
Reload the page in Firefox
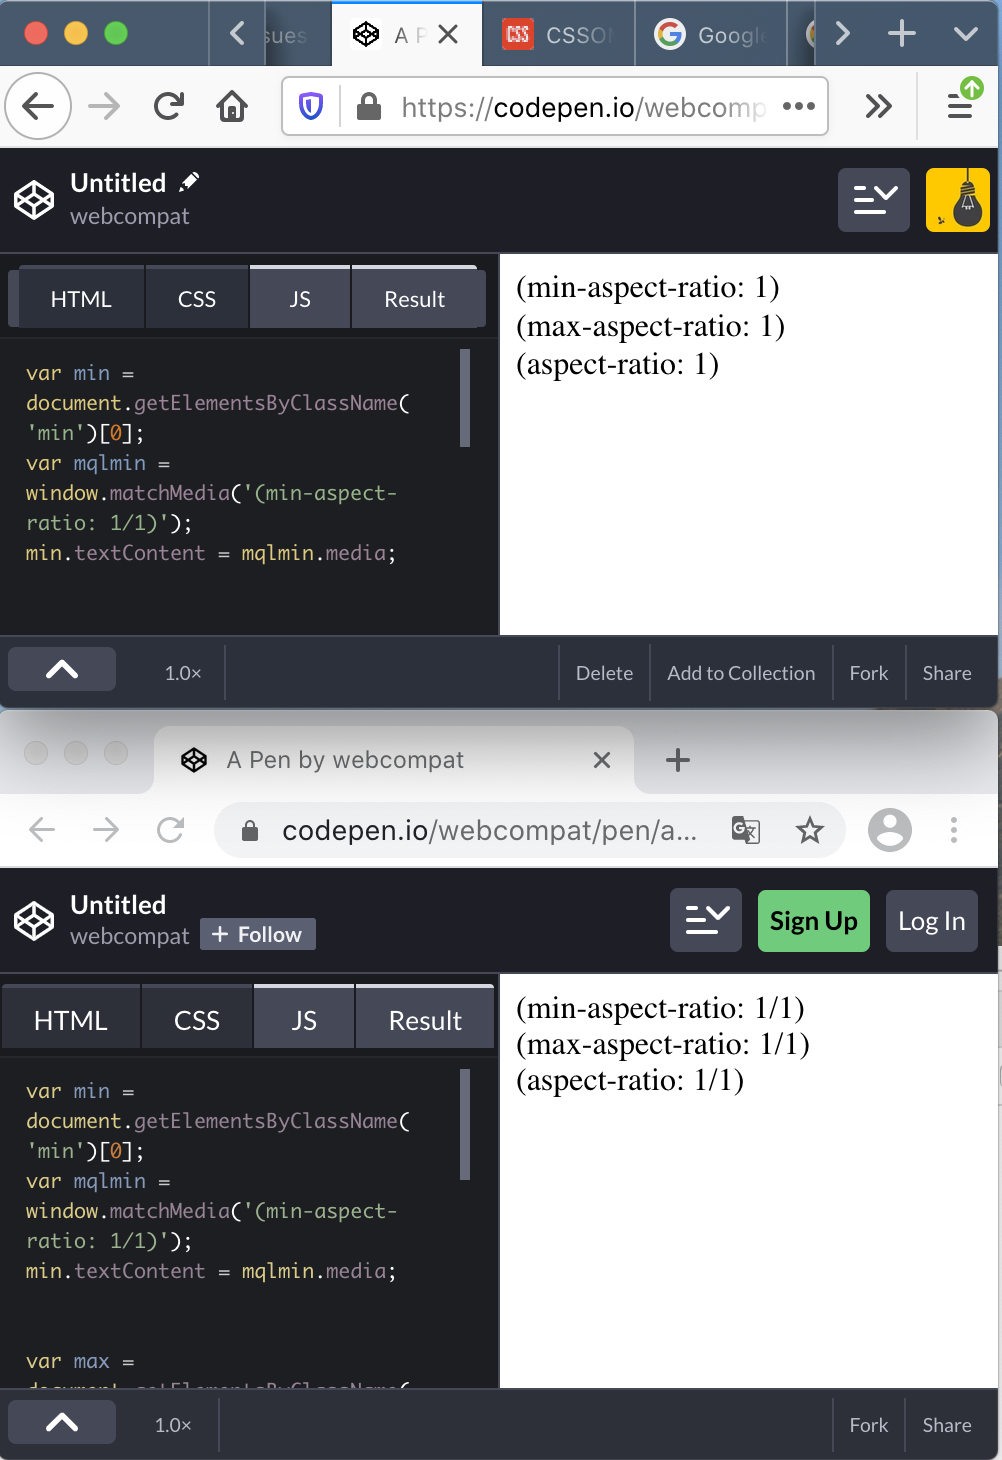(167, 106)
